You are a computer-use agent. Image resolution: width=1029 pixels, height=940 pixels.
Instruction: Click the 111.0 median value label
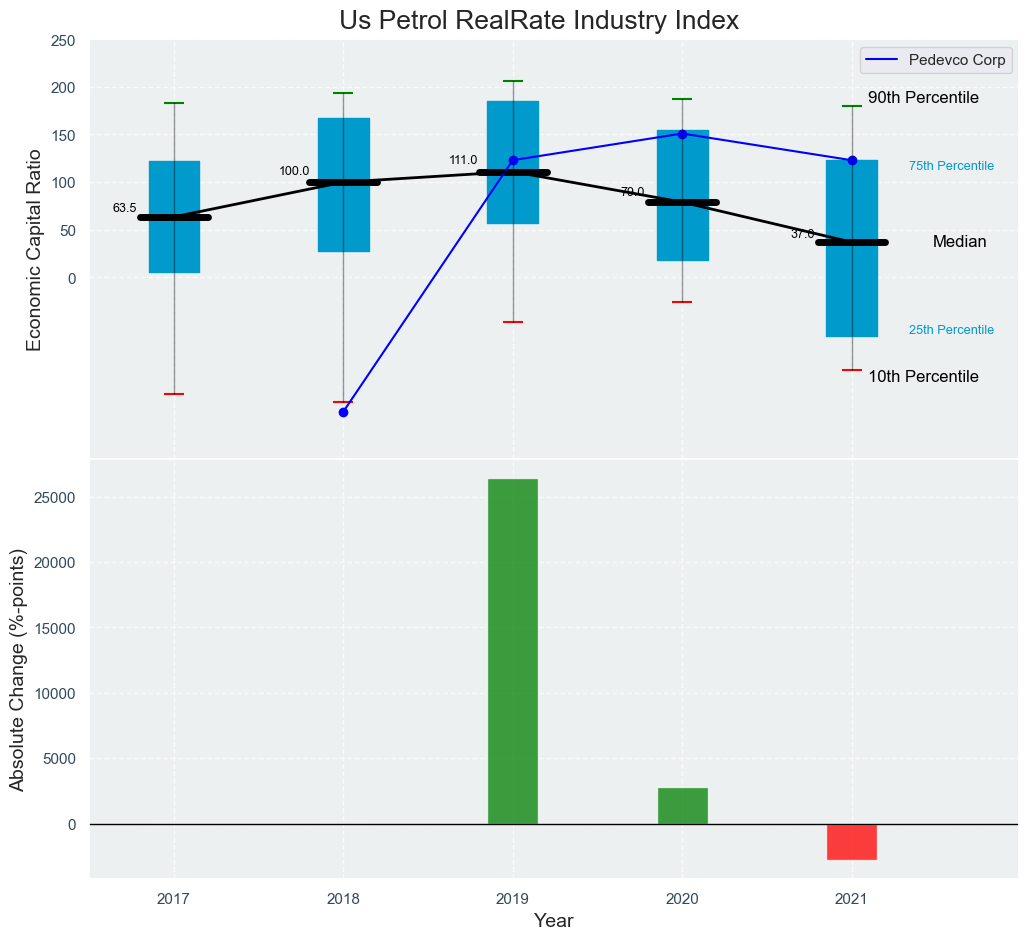463,160
